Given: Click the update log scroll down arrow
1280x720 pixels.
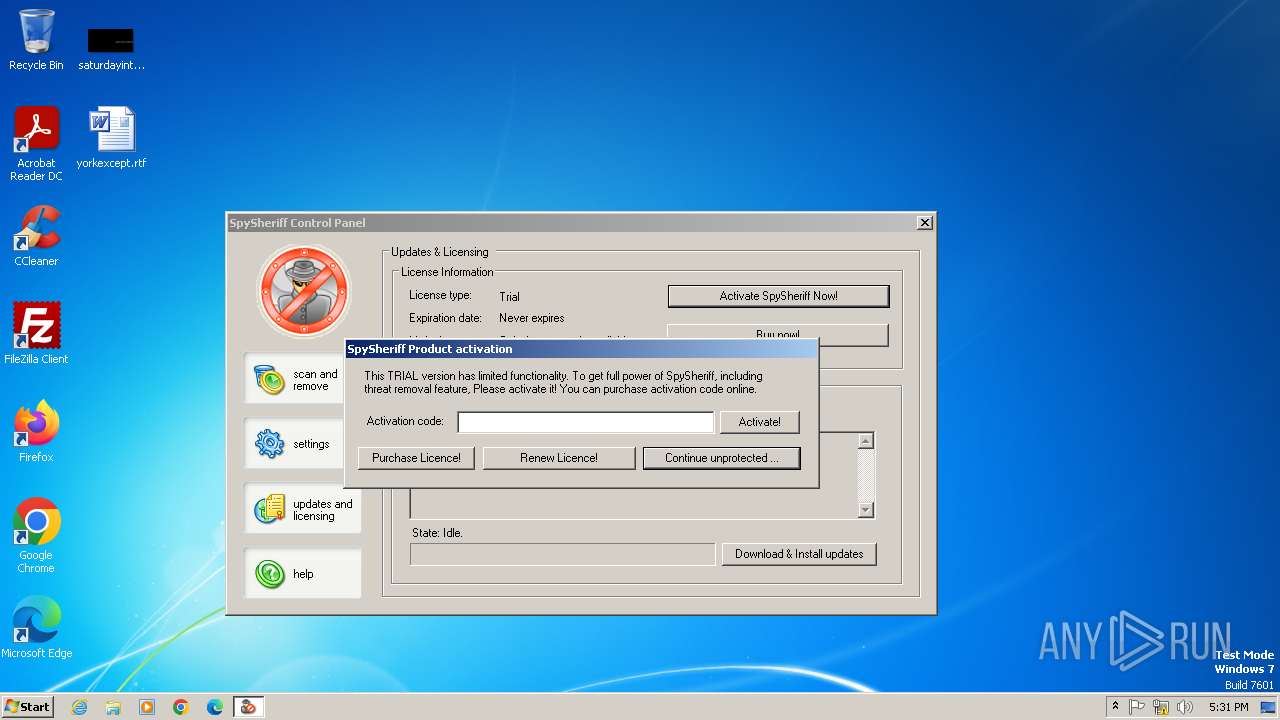Looking at the screenshot, I should click(866, 510).
